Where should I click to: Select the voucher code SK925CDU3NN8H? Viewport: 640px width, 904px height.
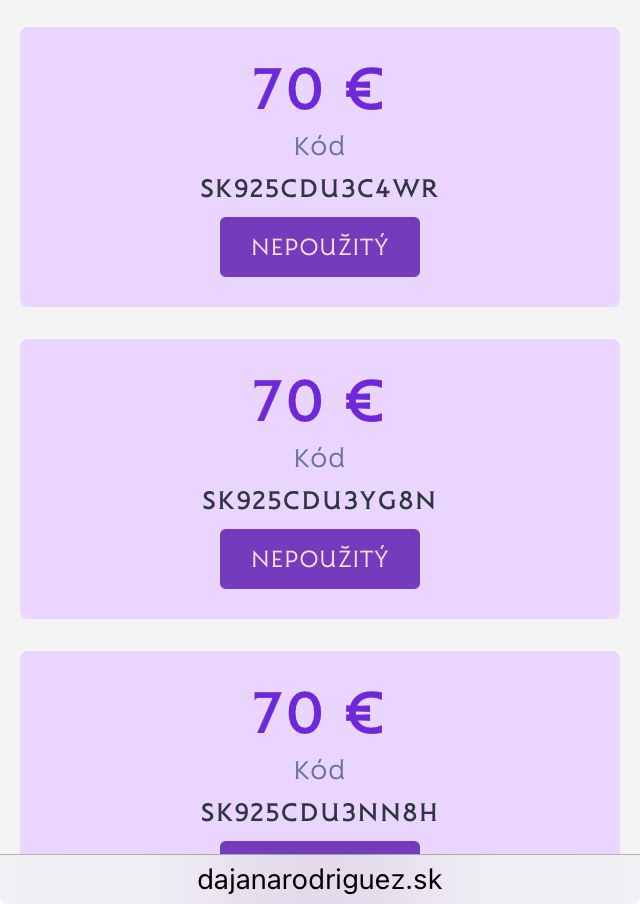(x=320, y=813)
